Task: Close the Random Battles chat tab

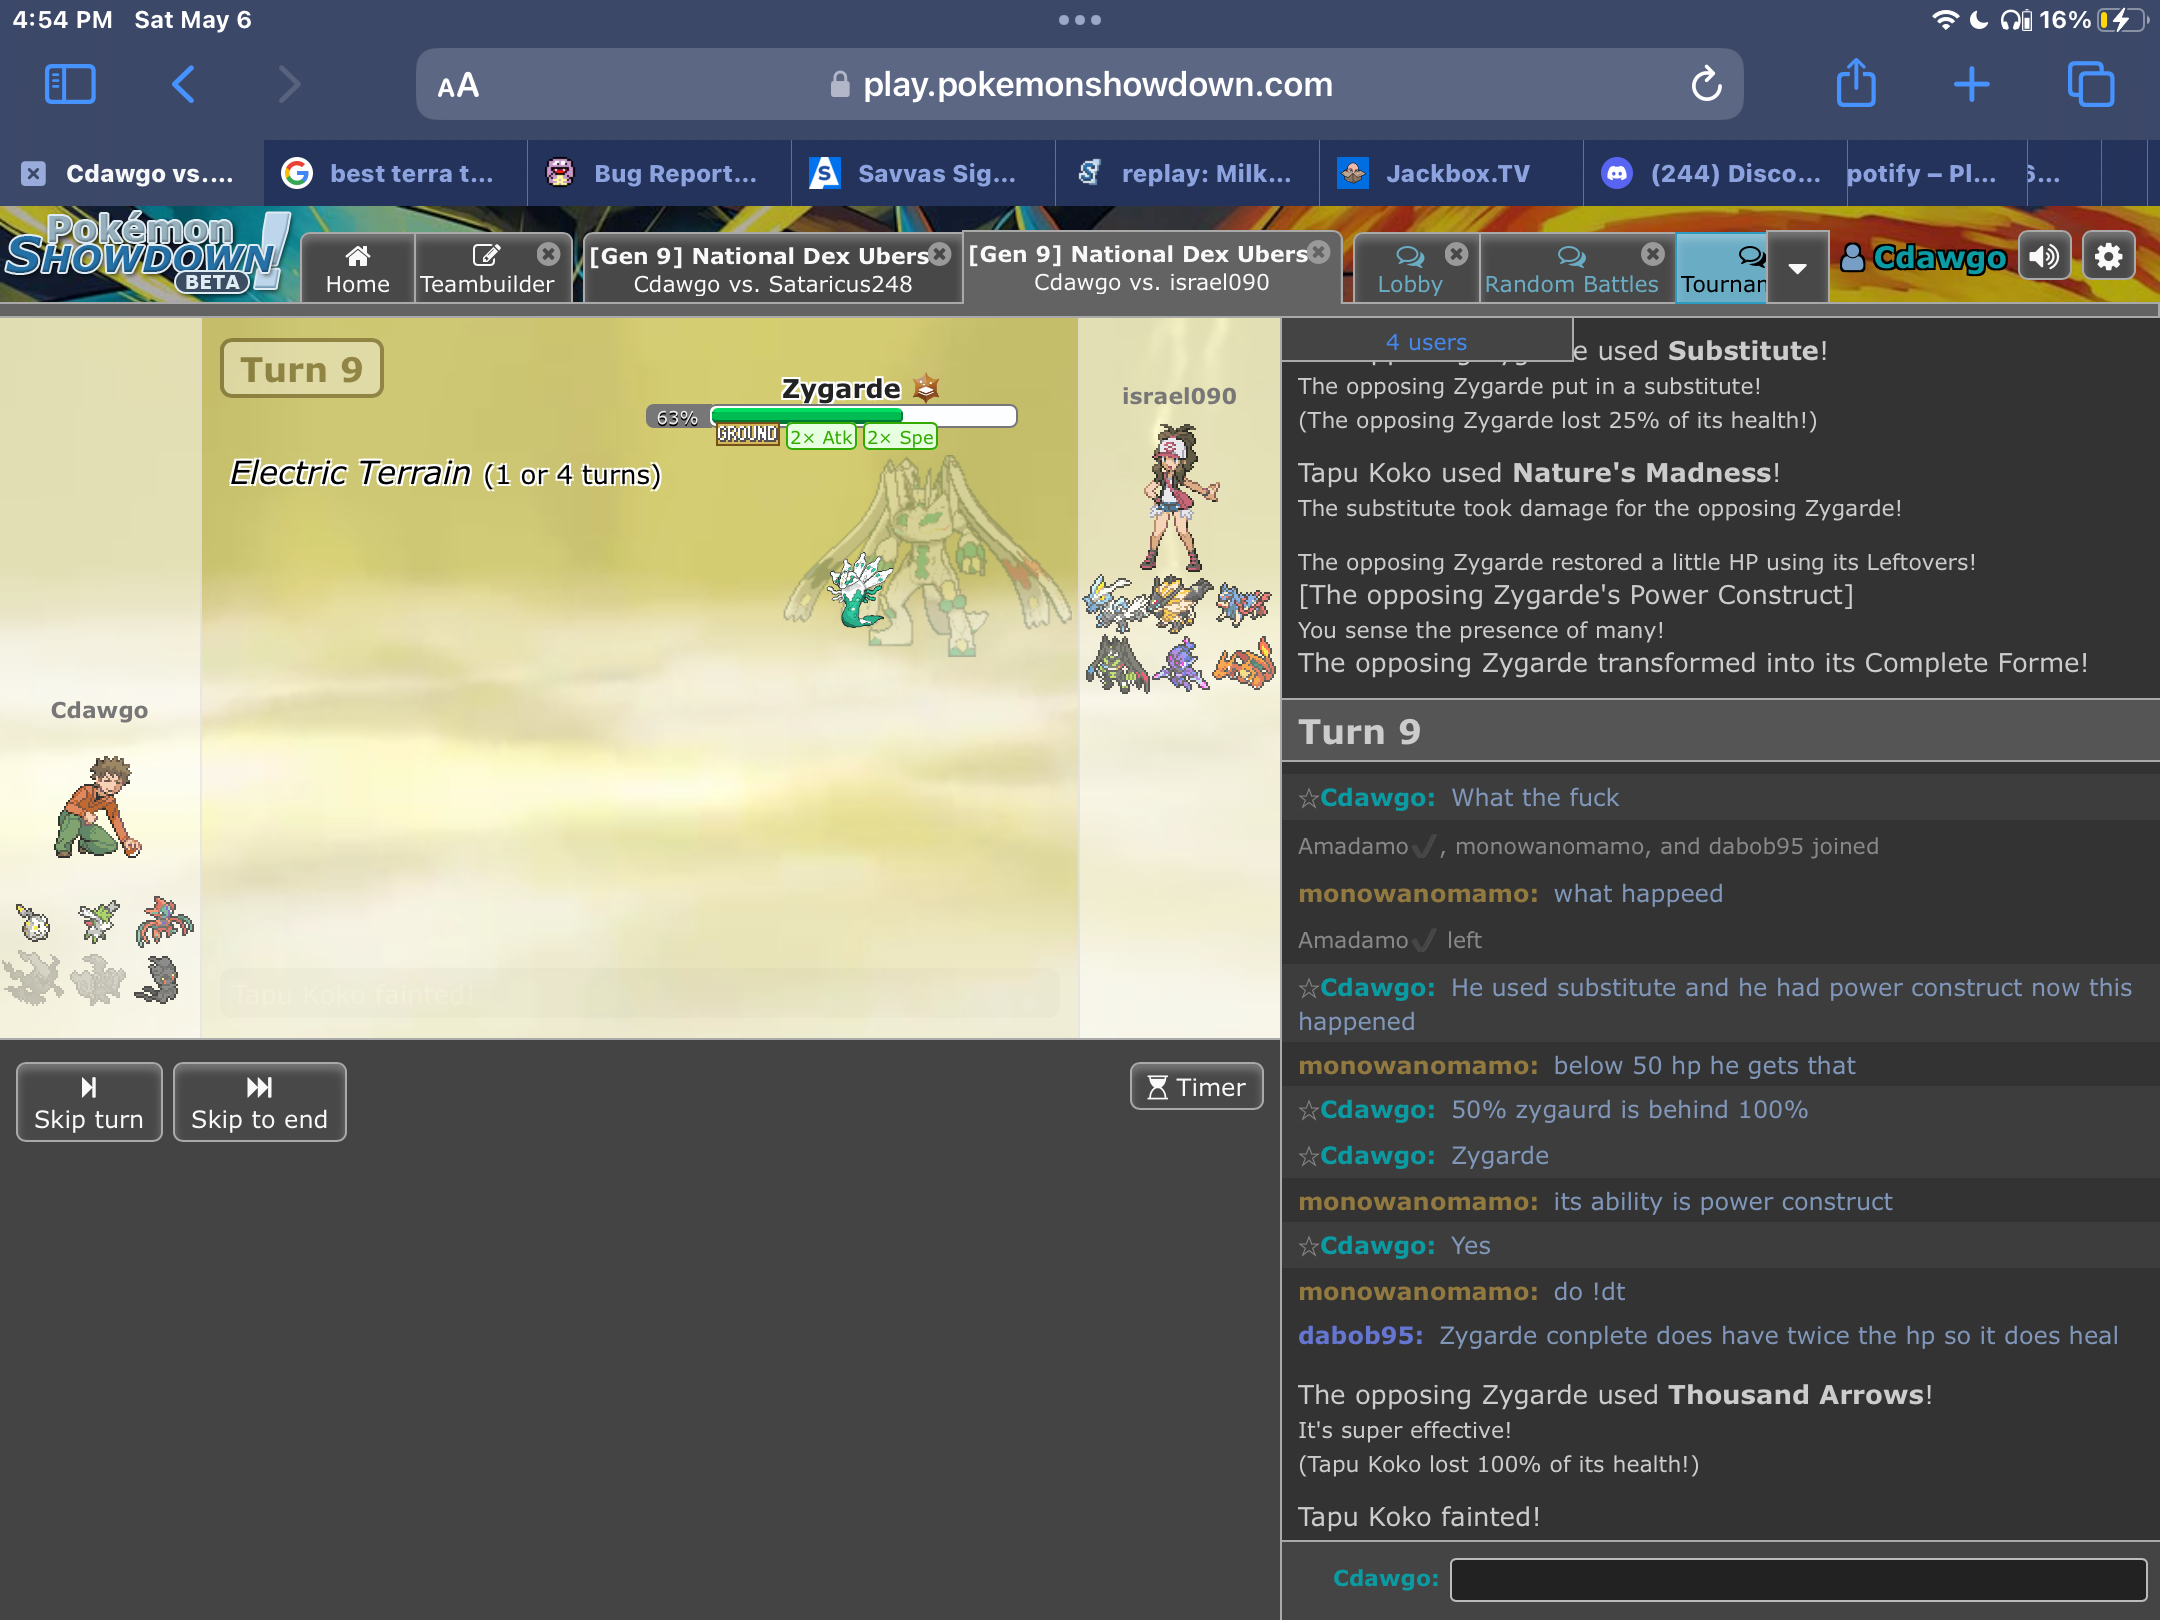Action: pyautogui.click(x=1653, y=254)
